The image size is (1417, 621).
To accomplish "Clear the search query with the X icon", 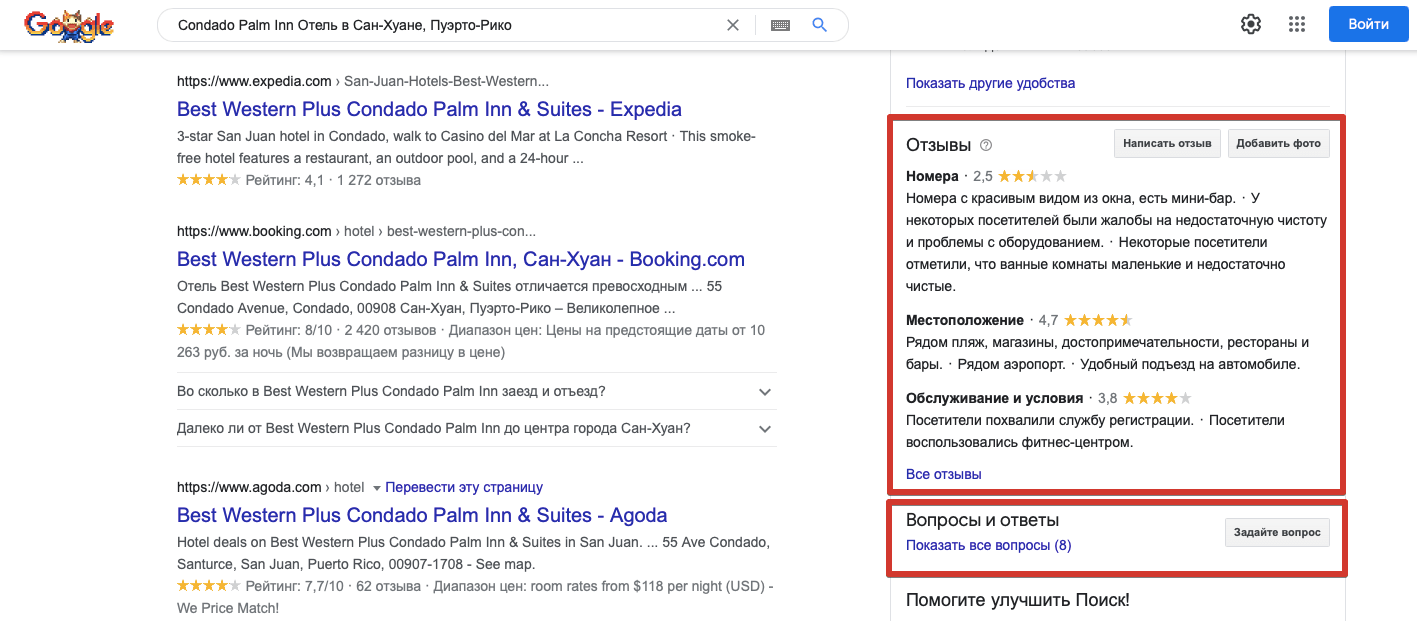I will click(x=733, y=25).
